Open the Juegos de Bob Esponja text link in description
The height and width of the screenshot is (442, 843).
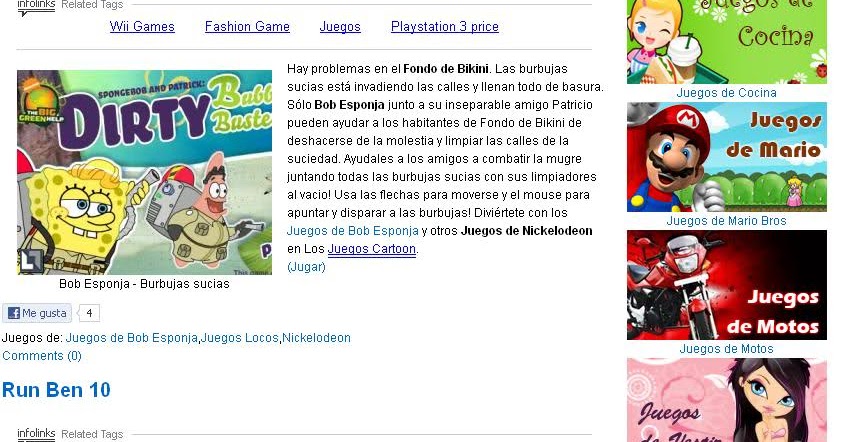click(x=353, y=231)
